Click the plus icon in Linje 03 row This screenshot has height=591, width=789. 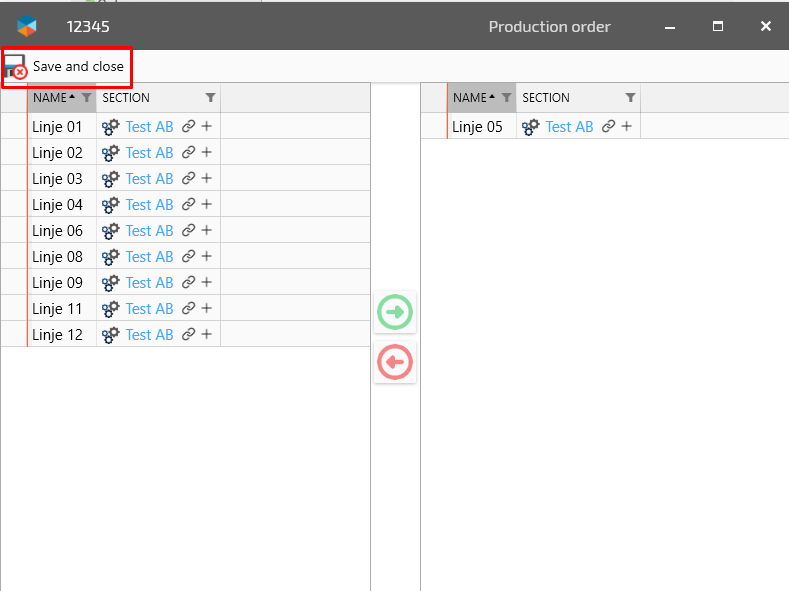[206, 179]
